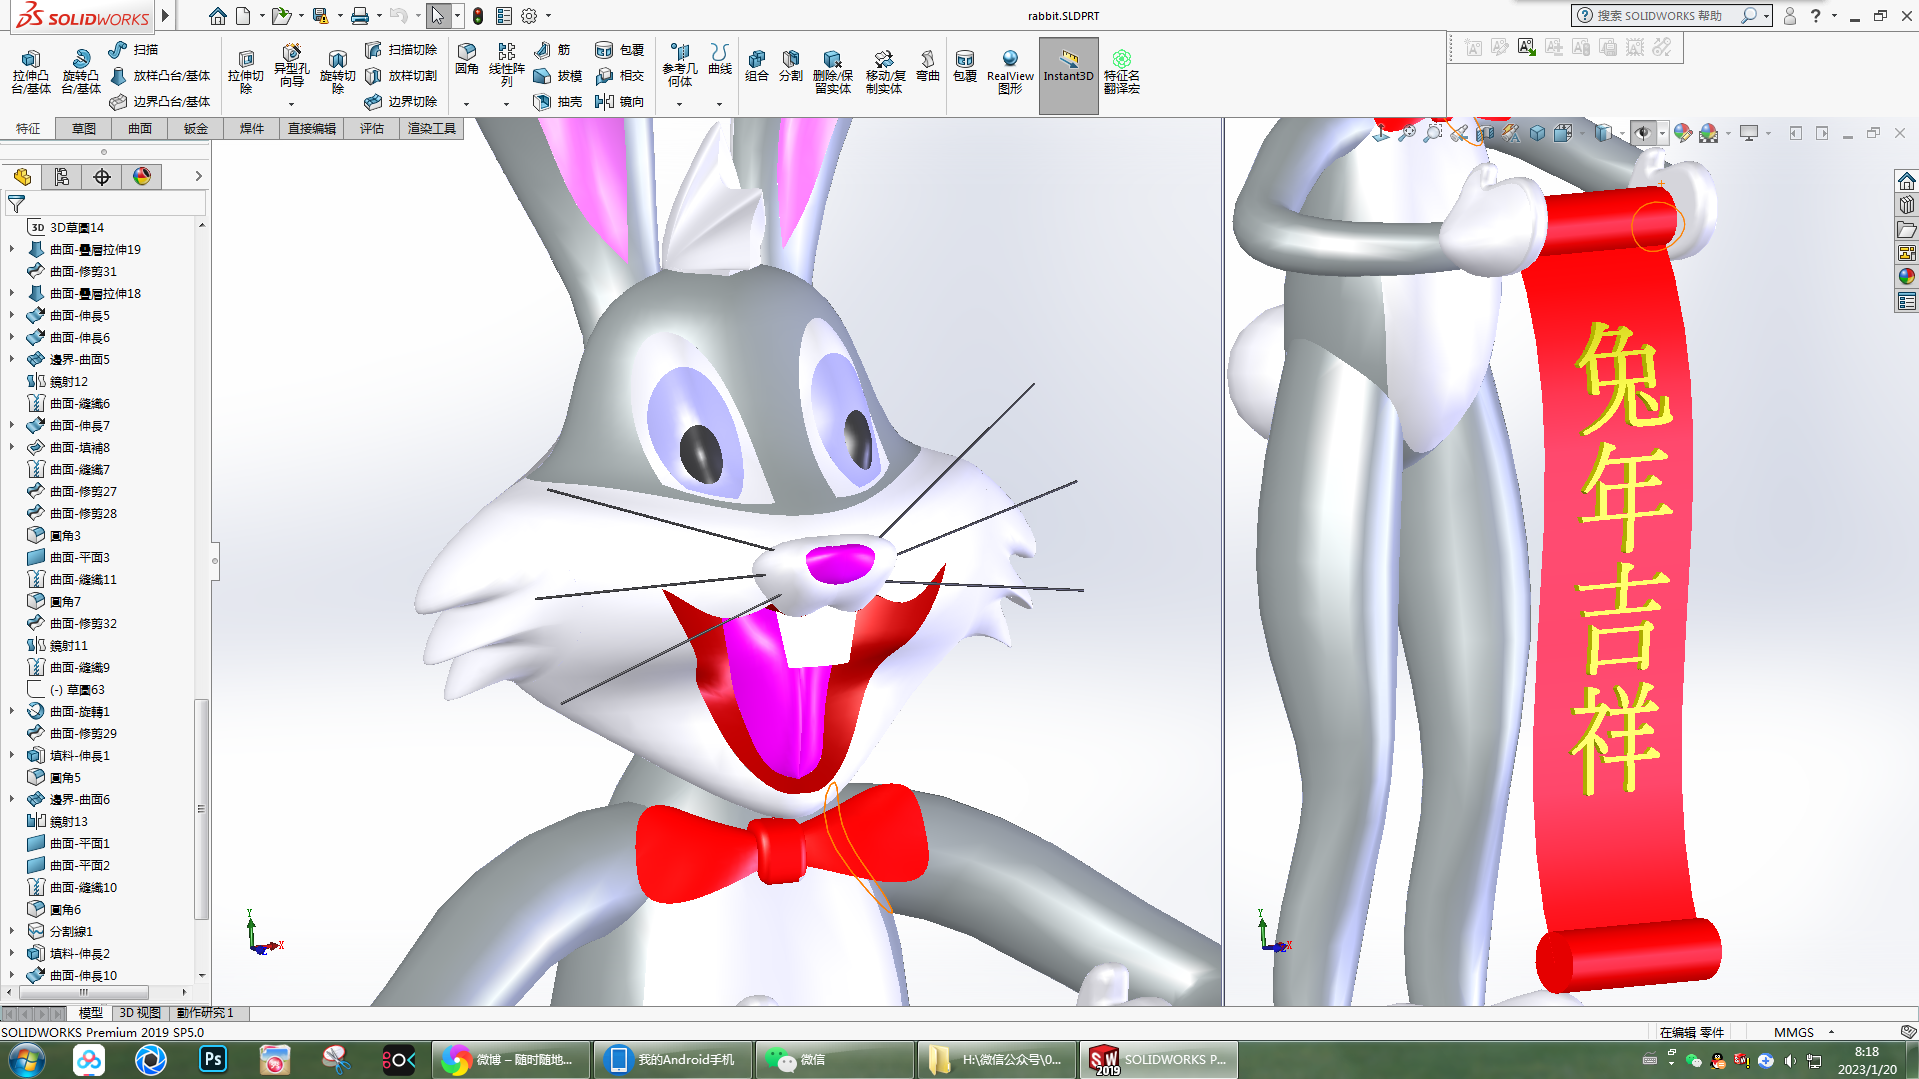Select the 放样切割 lofted cut tool
The height and width of the screenshot is (1079, 1919).
(x=401, y=76)
